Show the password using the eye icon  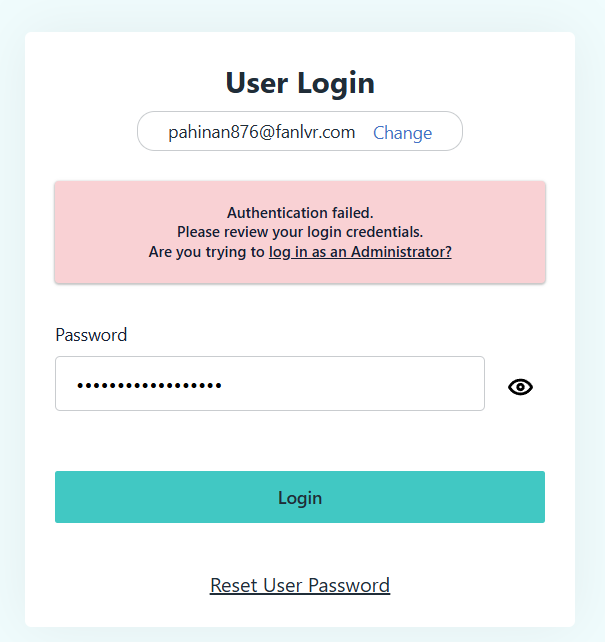tap(520, 387)
